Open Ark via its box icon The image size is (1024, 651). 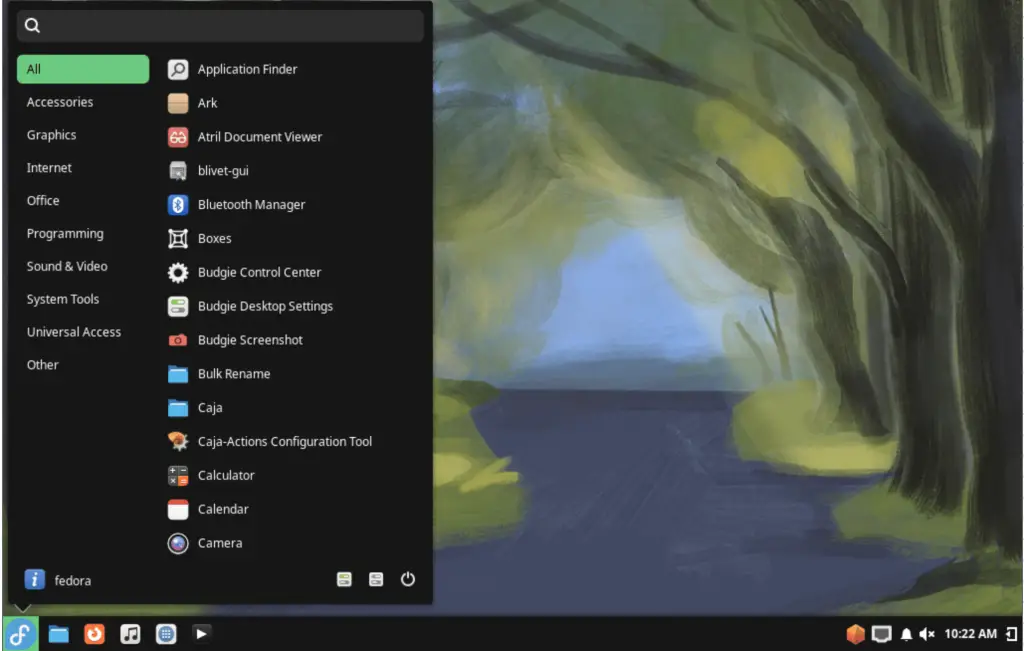pos(178,103)
